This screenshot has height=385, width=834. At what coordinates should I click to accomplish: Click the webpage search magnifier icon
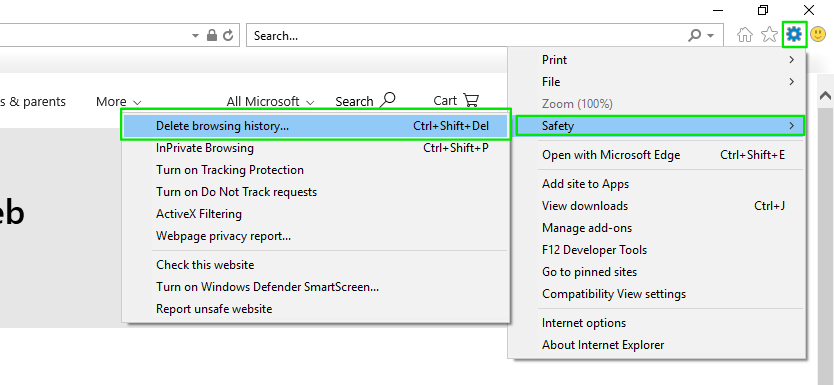[388, 99]
